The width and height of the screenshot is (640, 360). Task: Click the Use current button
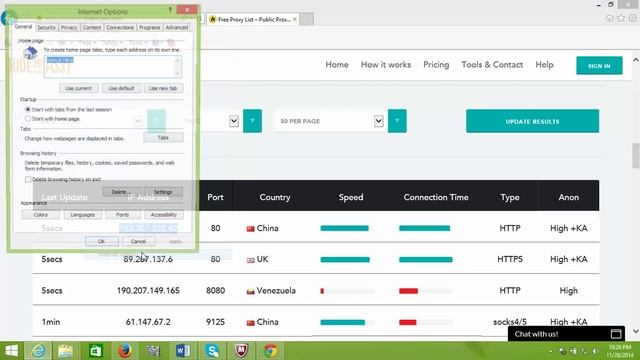coord(78,88)
